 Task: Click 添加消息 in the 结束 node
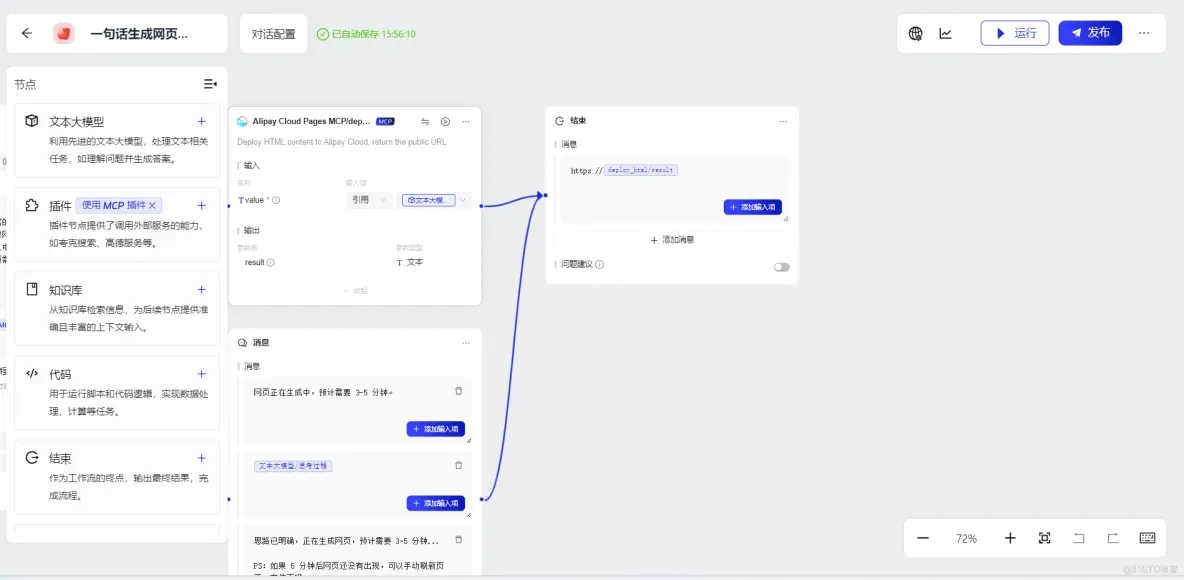coord(672,240)
